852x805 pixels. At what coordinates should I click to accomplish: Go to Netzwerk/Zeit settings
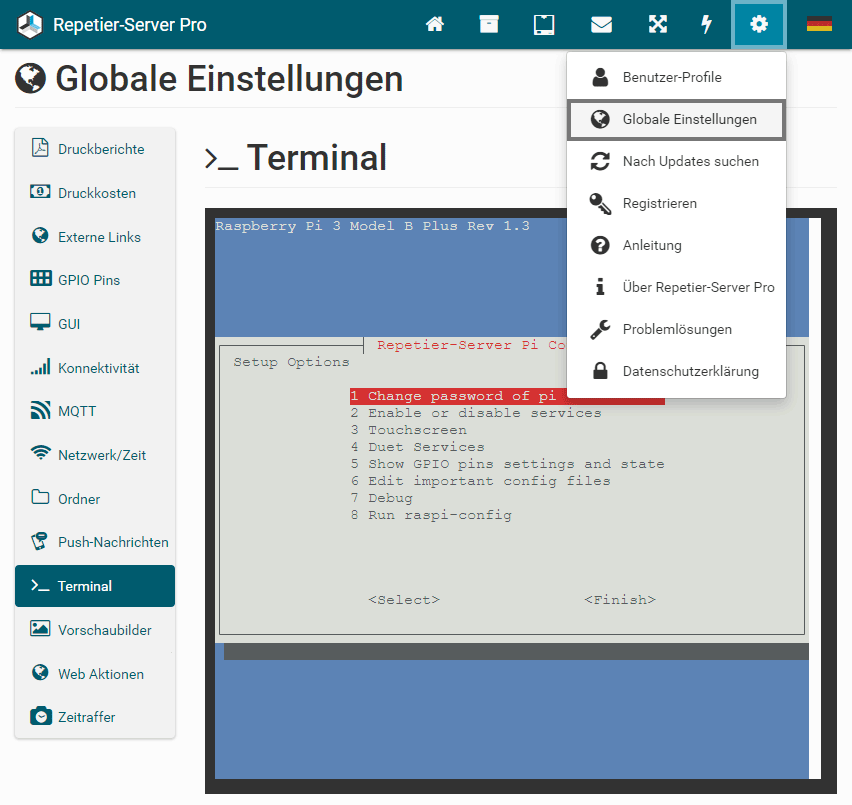pos(95,455)
